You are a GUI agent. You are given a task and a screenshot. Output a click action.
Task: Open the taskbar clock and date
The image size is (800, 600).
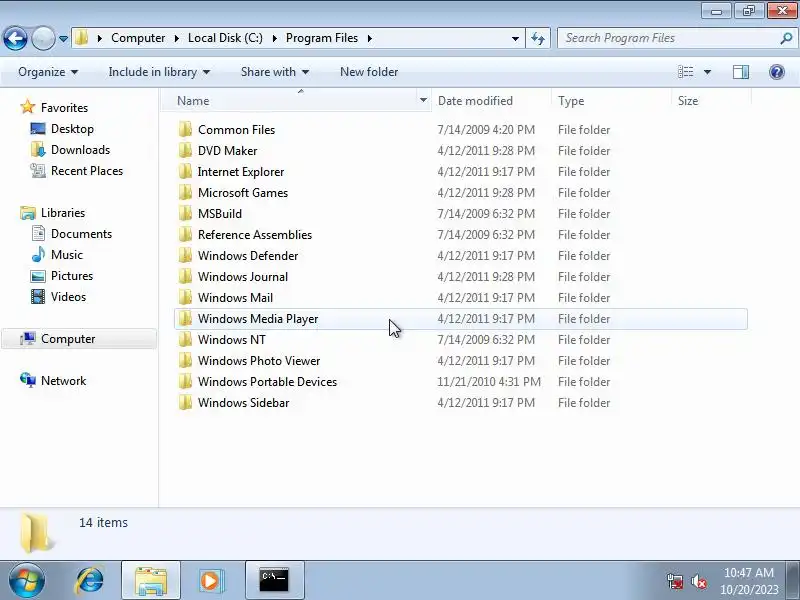point(749,581)
